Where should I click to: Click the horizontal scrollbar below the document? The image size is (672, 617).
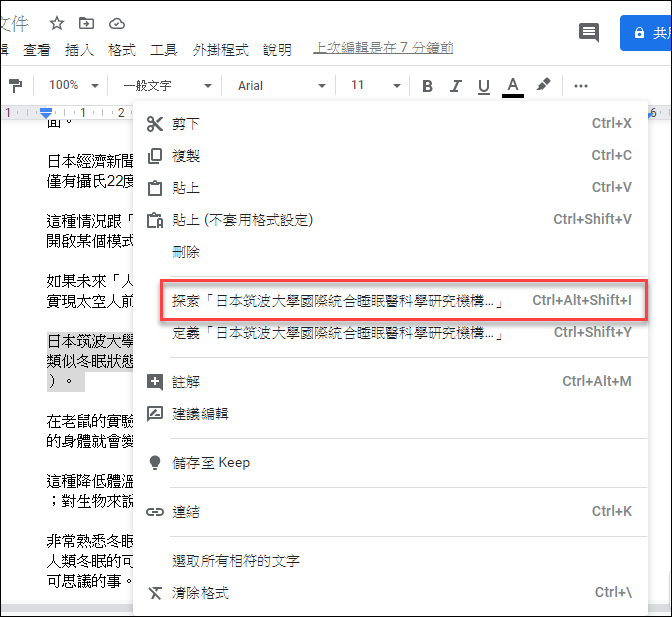point(66,608)
